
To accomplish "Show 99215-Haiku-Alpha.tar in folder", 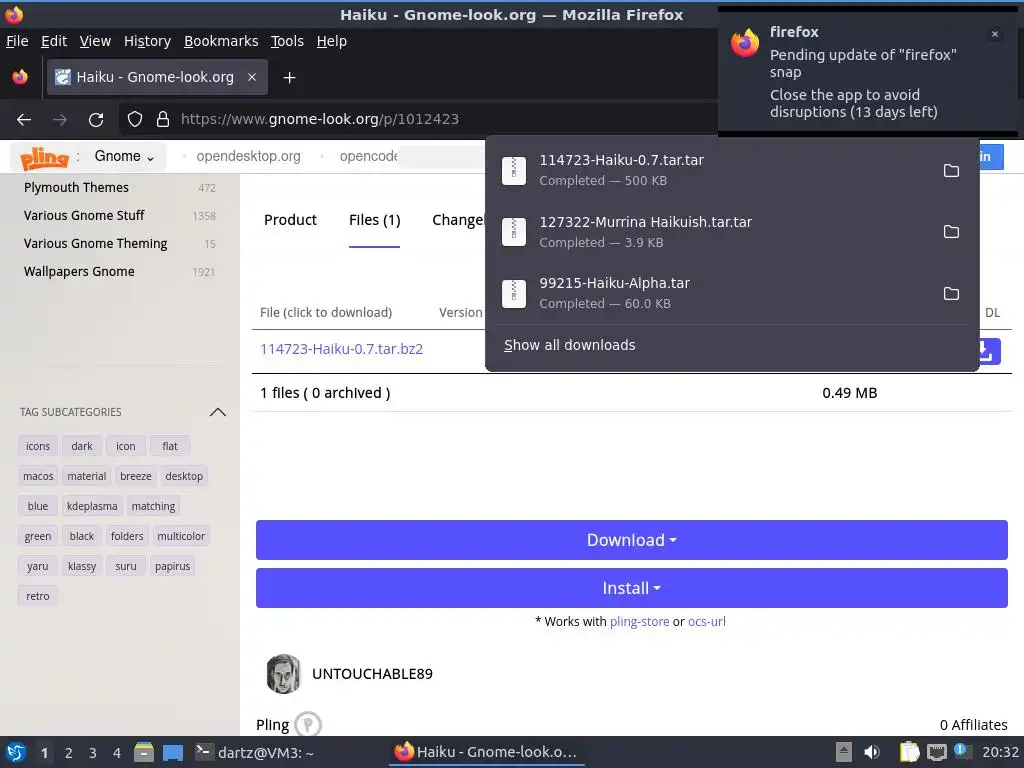I will point(951,294).
